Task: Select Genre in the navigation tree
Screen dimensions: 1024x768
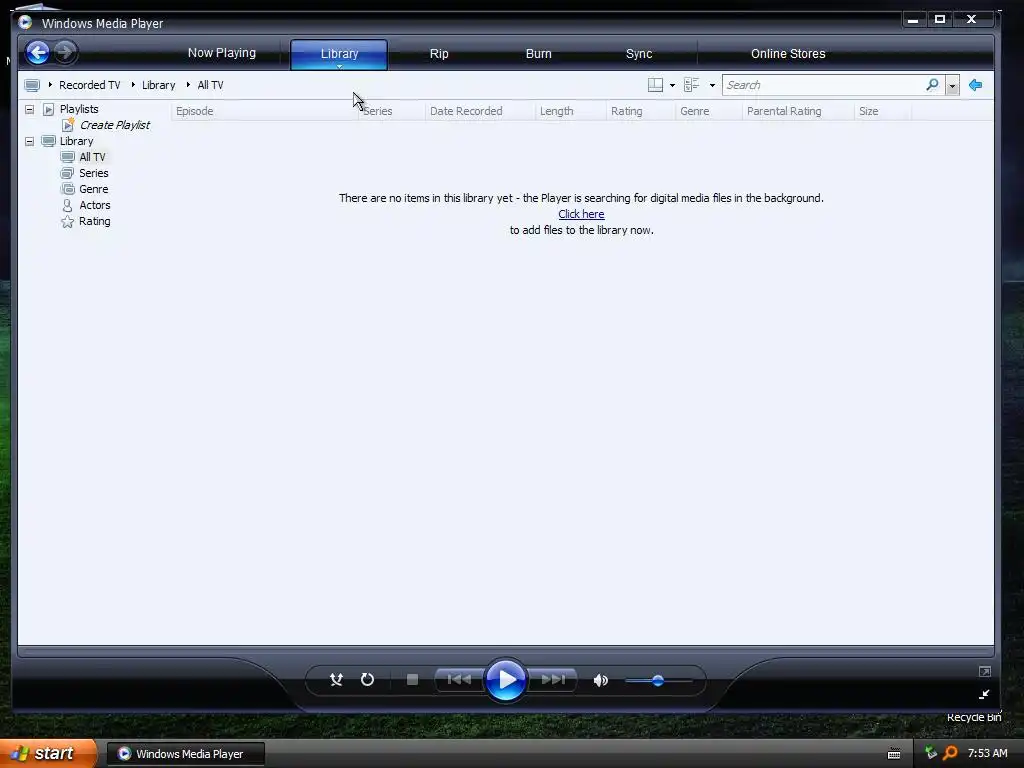Action: pos(93,189)
